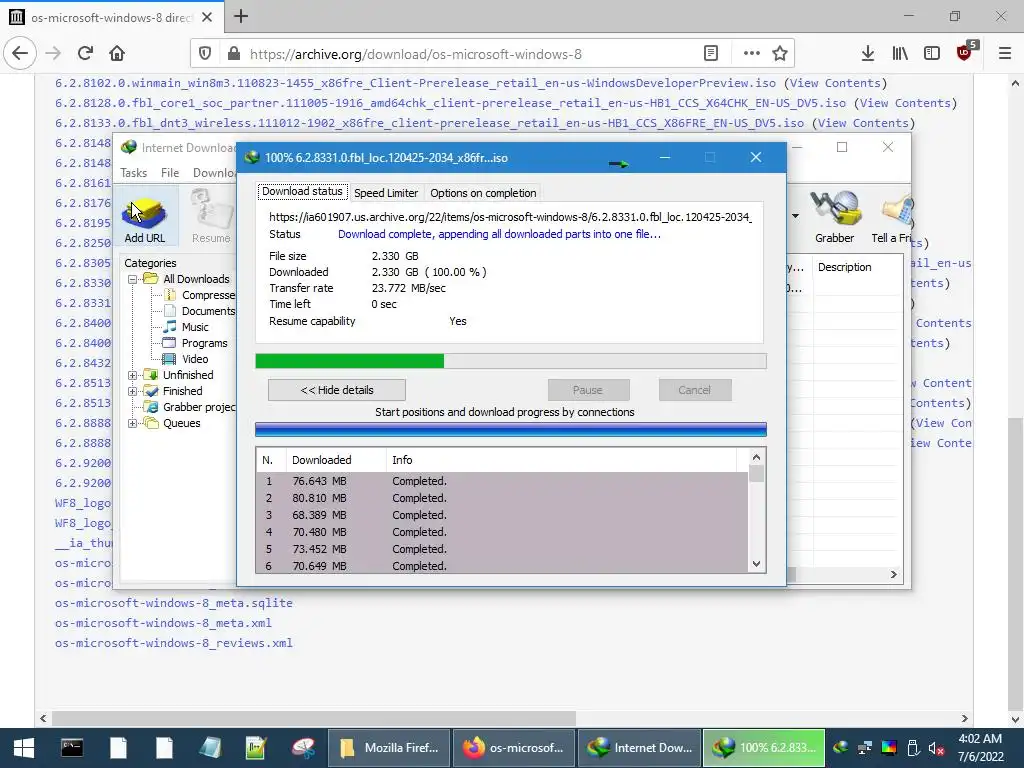The width and height of the screenshot is (1024, 768).
Task: Toggle reader view icon in address bar
Action: (711, 54)
